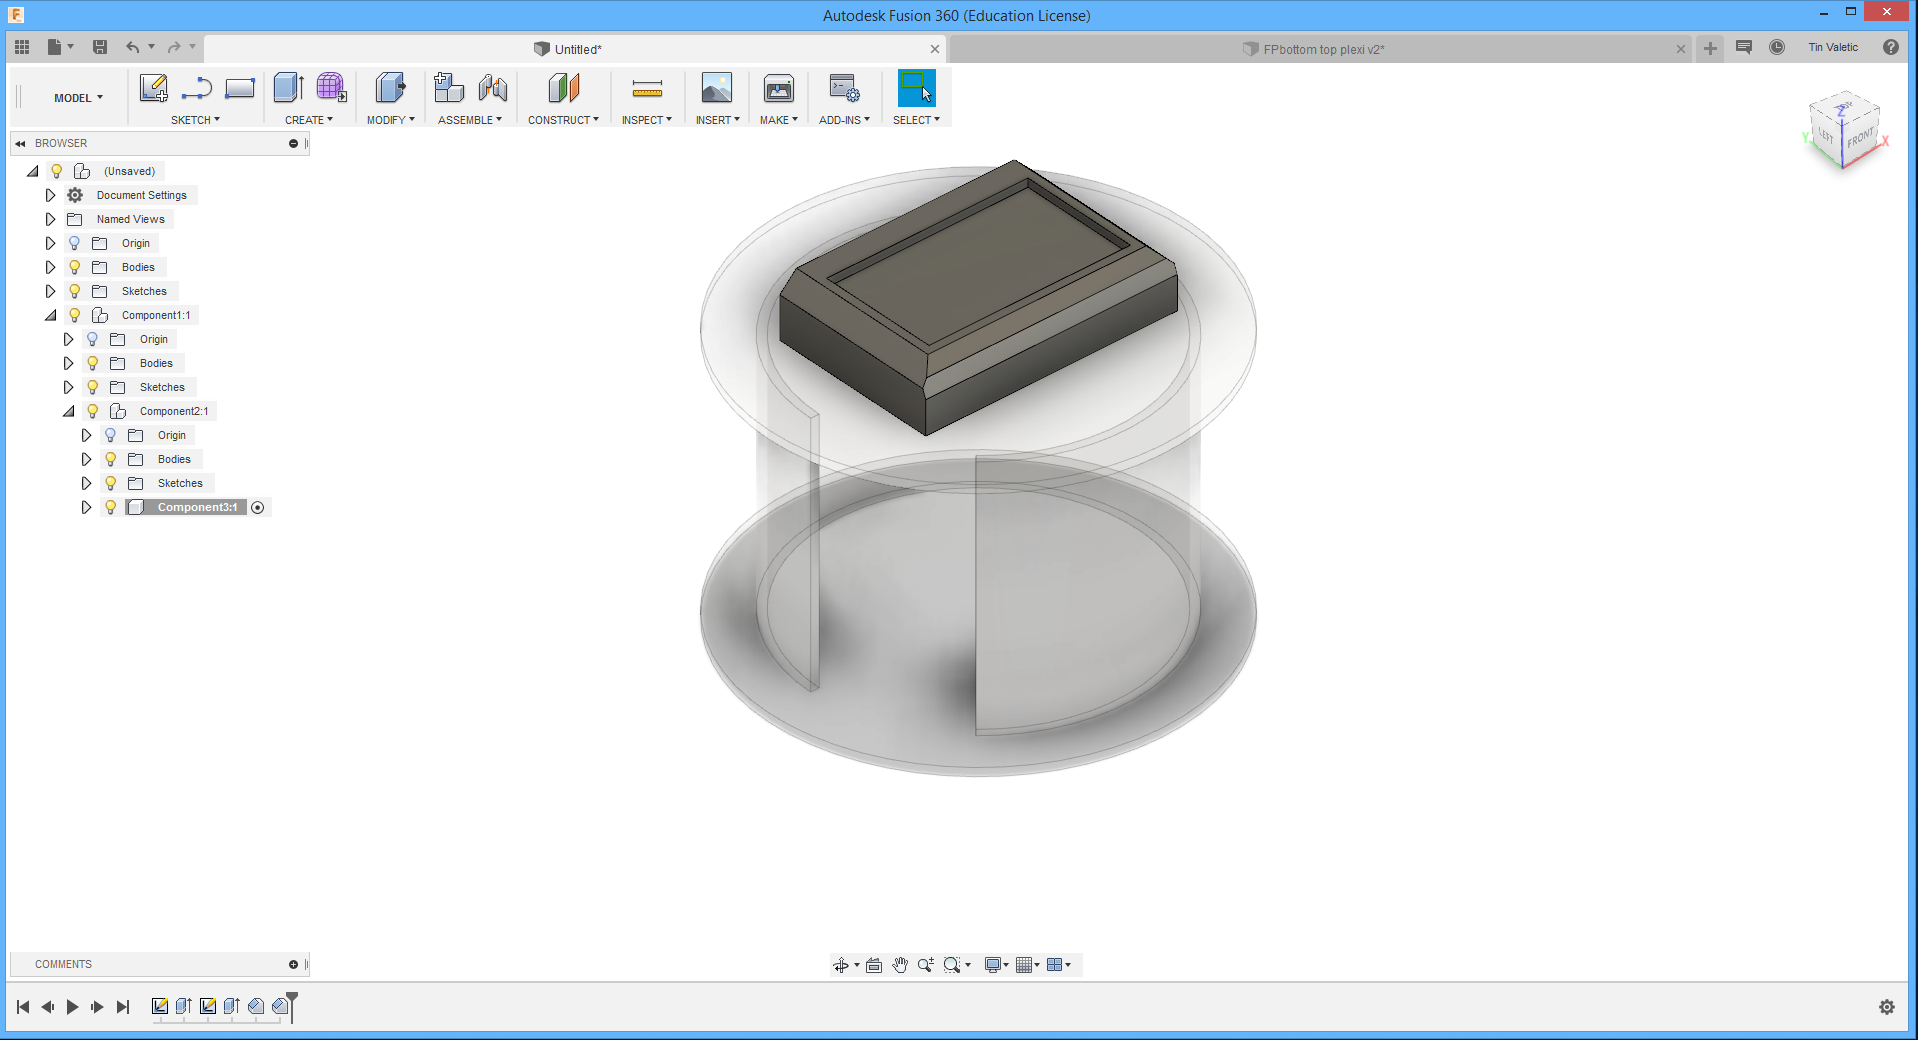
Task: Activate the Select tool icon
Action: 916,88
